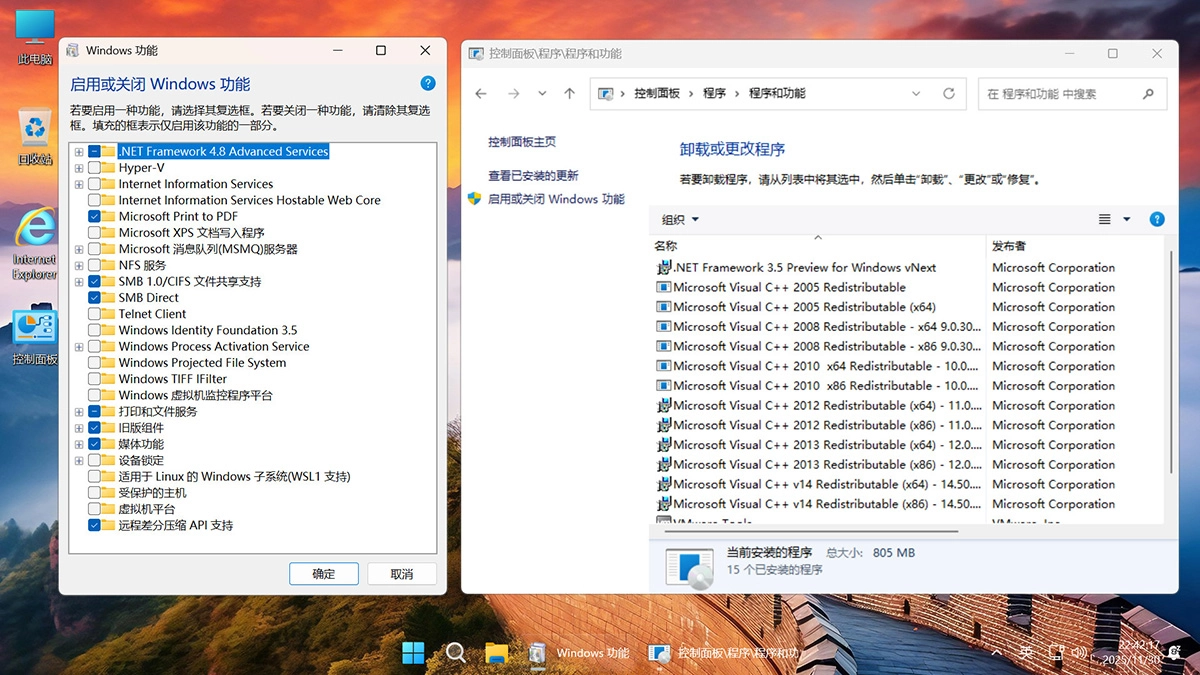
Task: Click the 确定 button in Windows 功能
Action: tap(324, 573)
